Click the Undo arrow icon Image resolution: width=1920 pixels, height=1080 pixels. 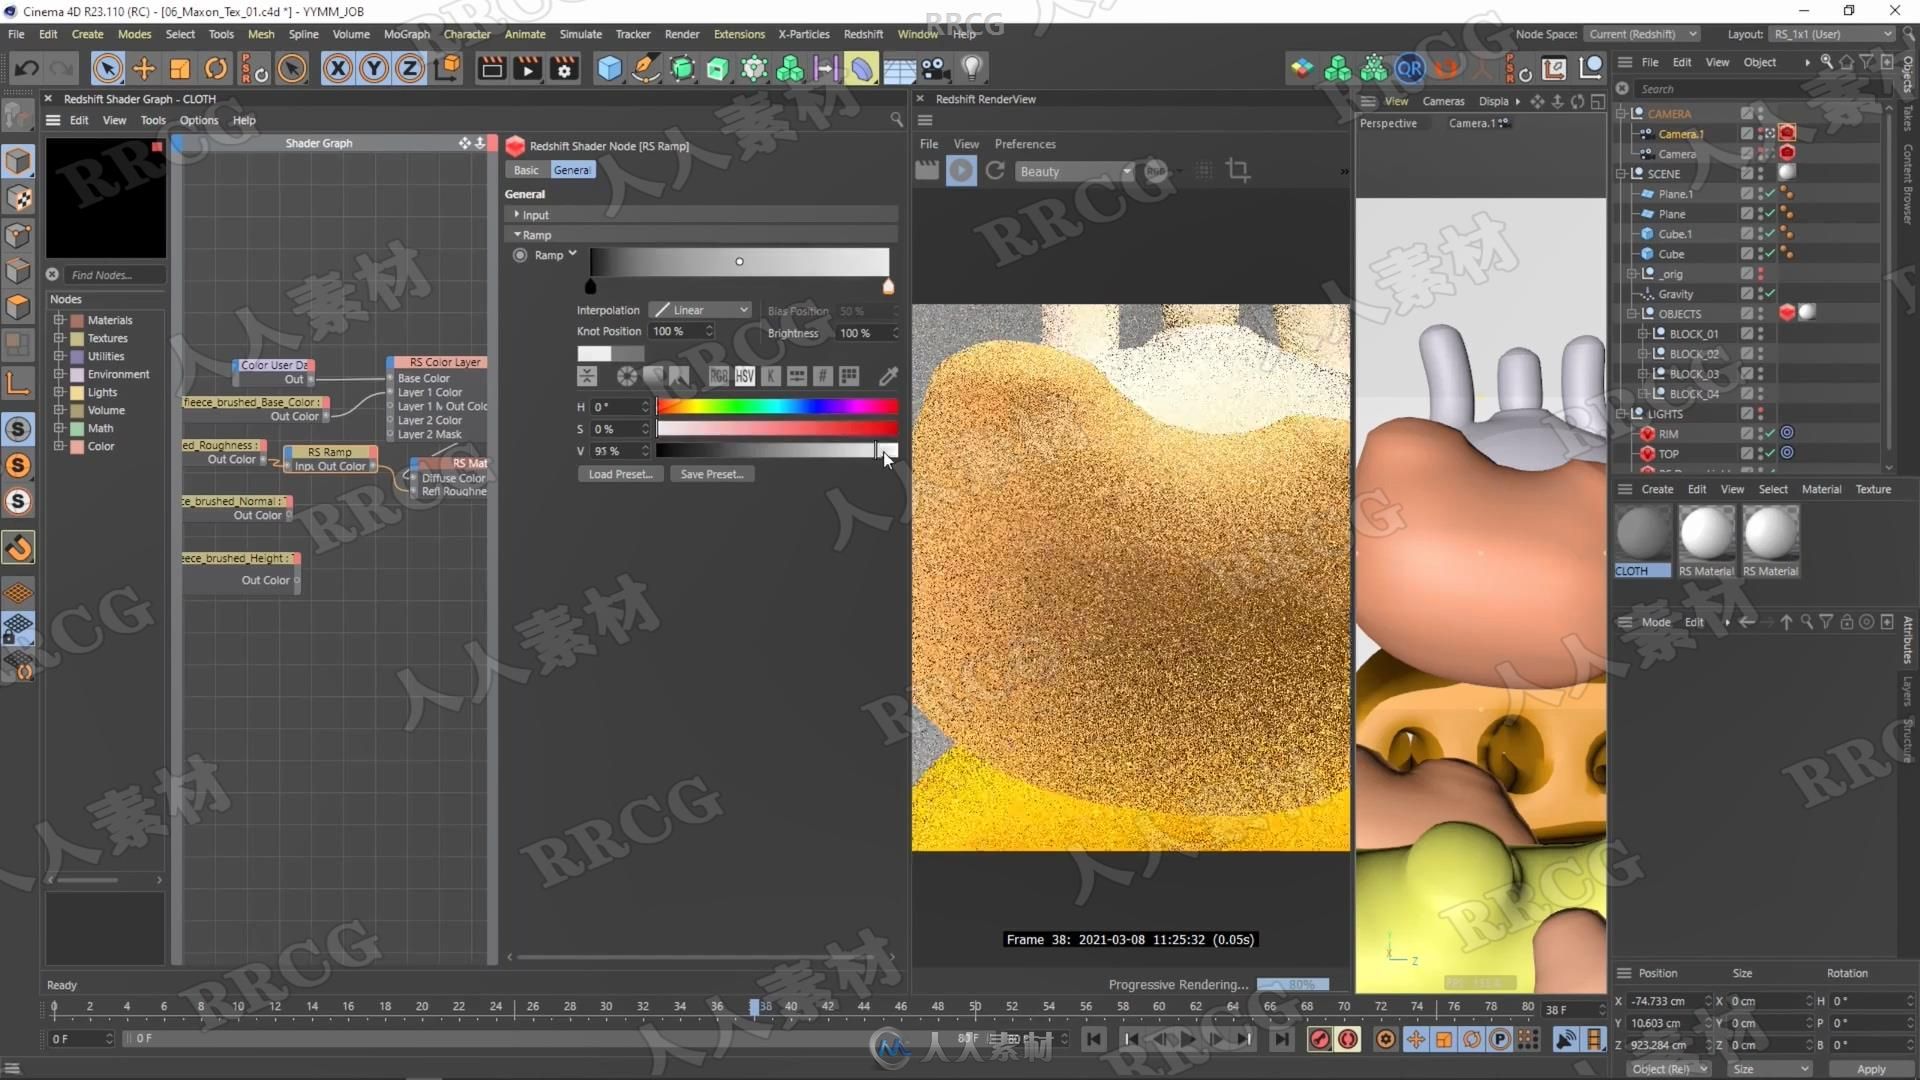27,69
